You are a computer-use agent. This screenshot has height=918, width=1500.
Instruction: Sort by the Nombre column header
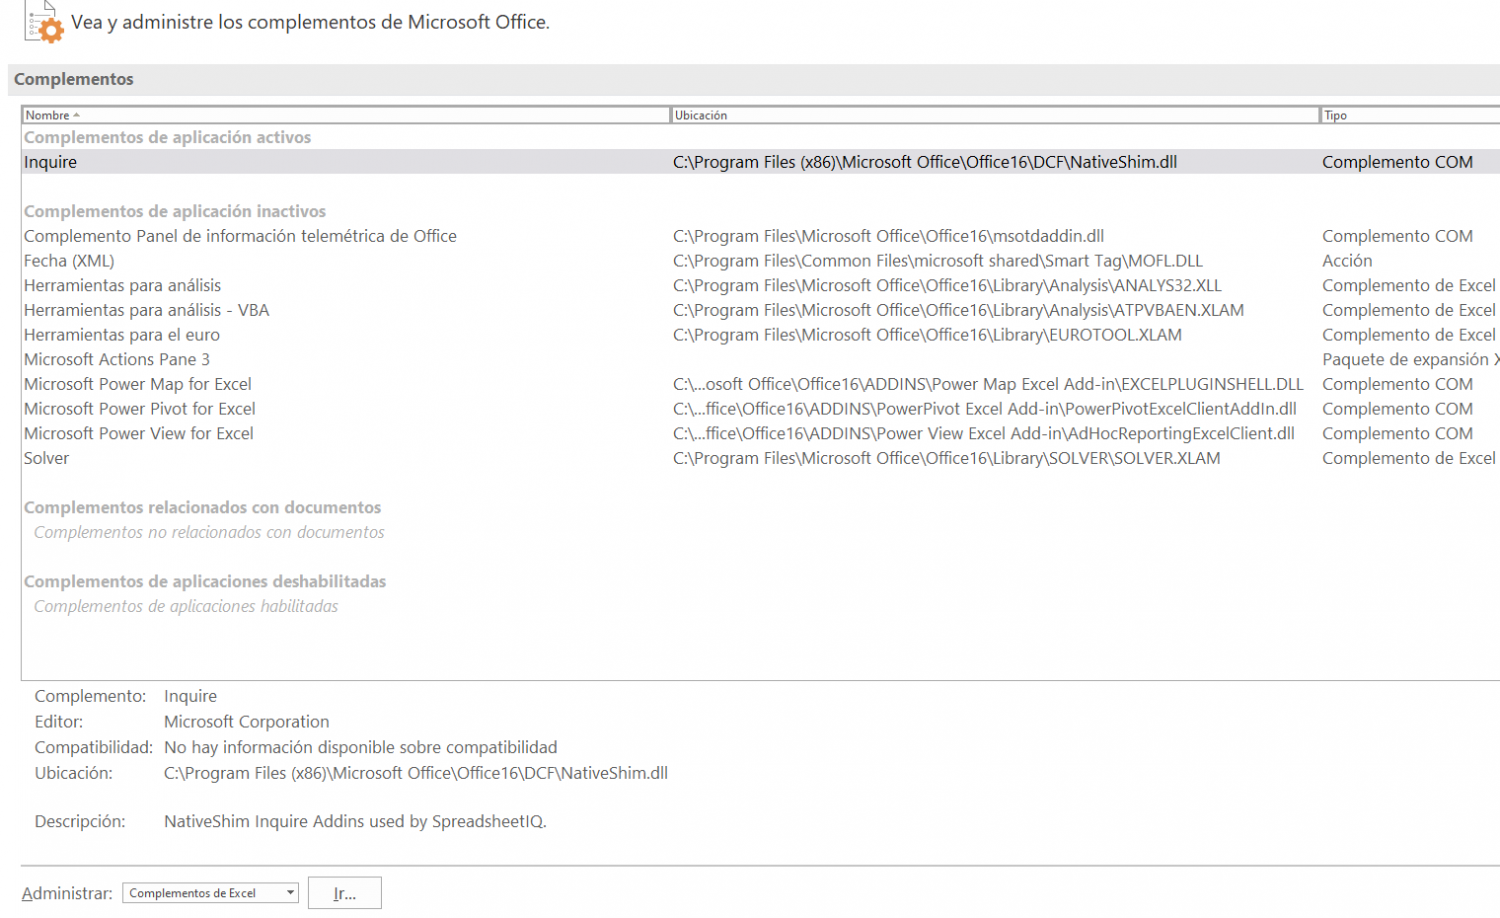(346, 115)
